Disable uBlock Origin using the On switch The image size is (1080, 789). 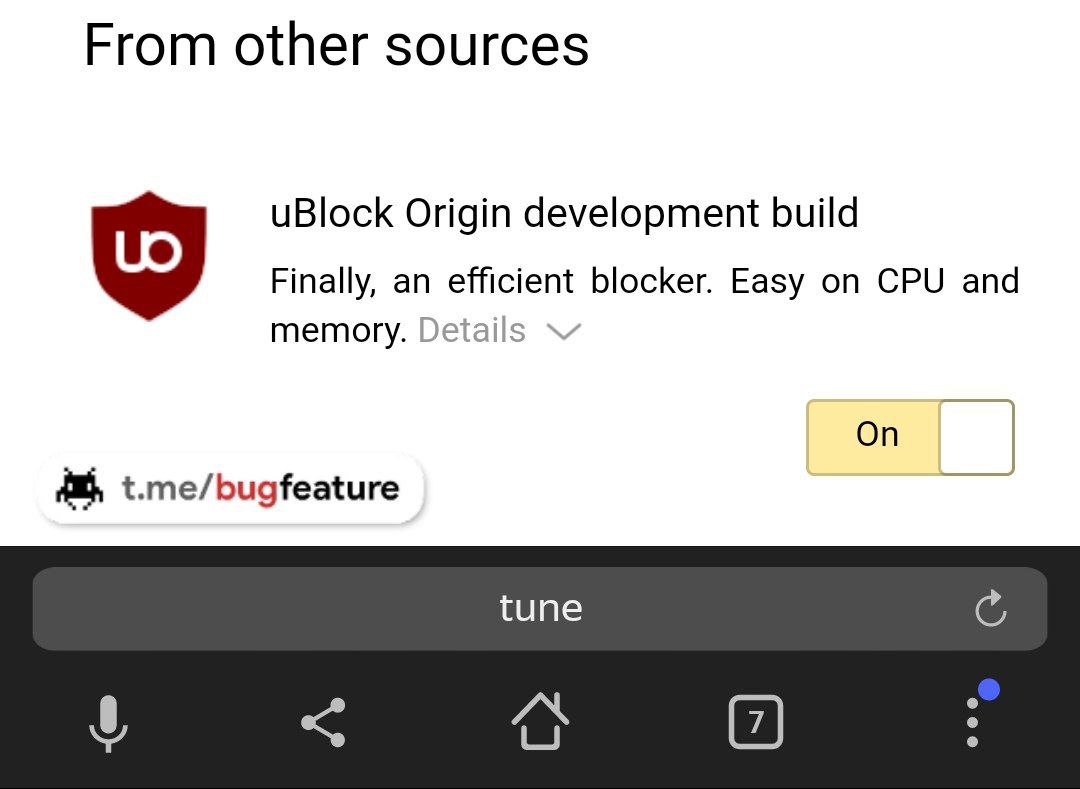(910, 437)
